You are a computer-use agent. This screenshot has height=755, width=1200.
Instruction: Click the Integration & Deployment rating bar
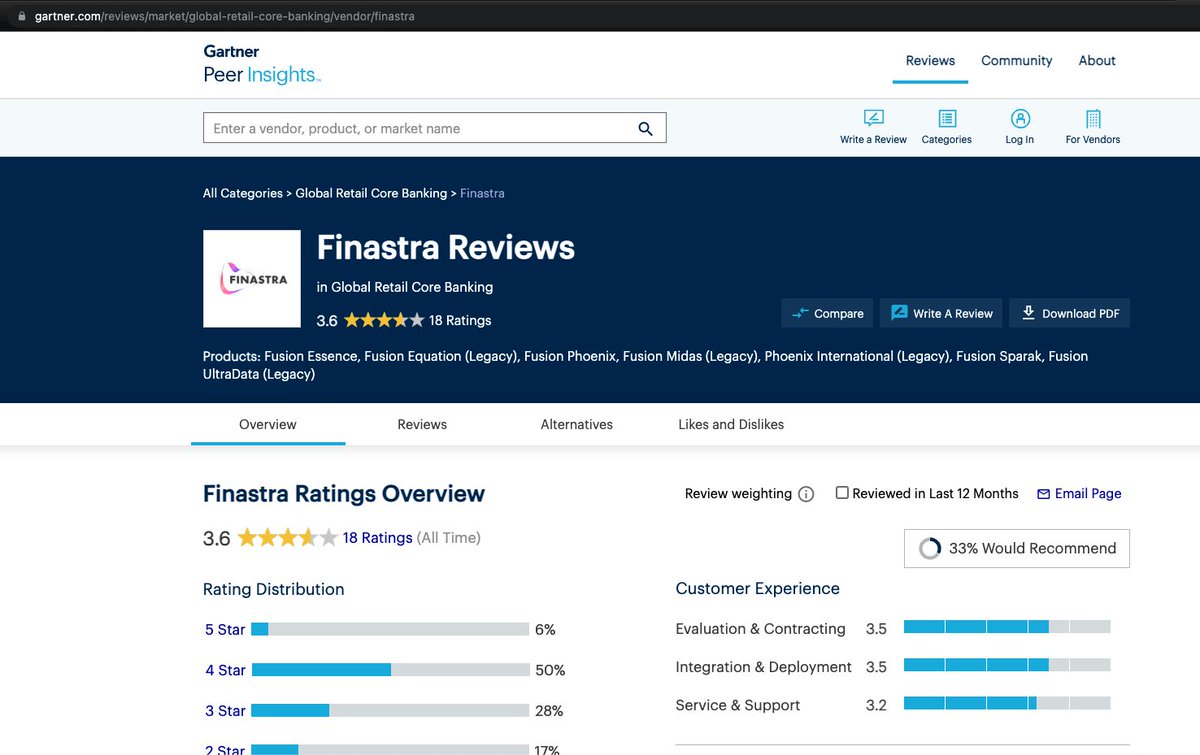(x=1007, y=665)
